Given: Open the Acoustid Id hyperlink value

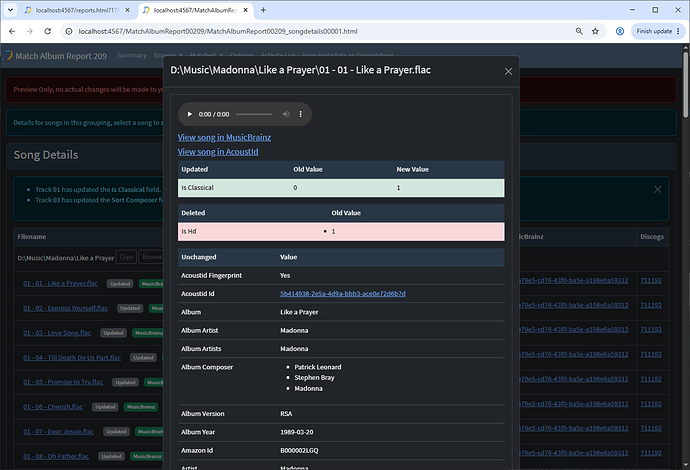Looking at the screenshot, I should tap(343, 294).
